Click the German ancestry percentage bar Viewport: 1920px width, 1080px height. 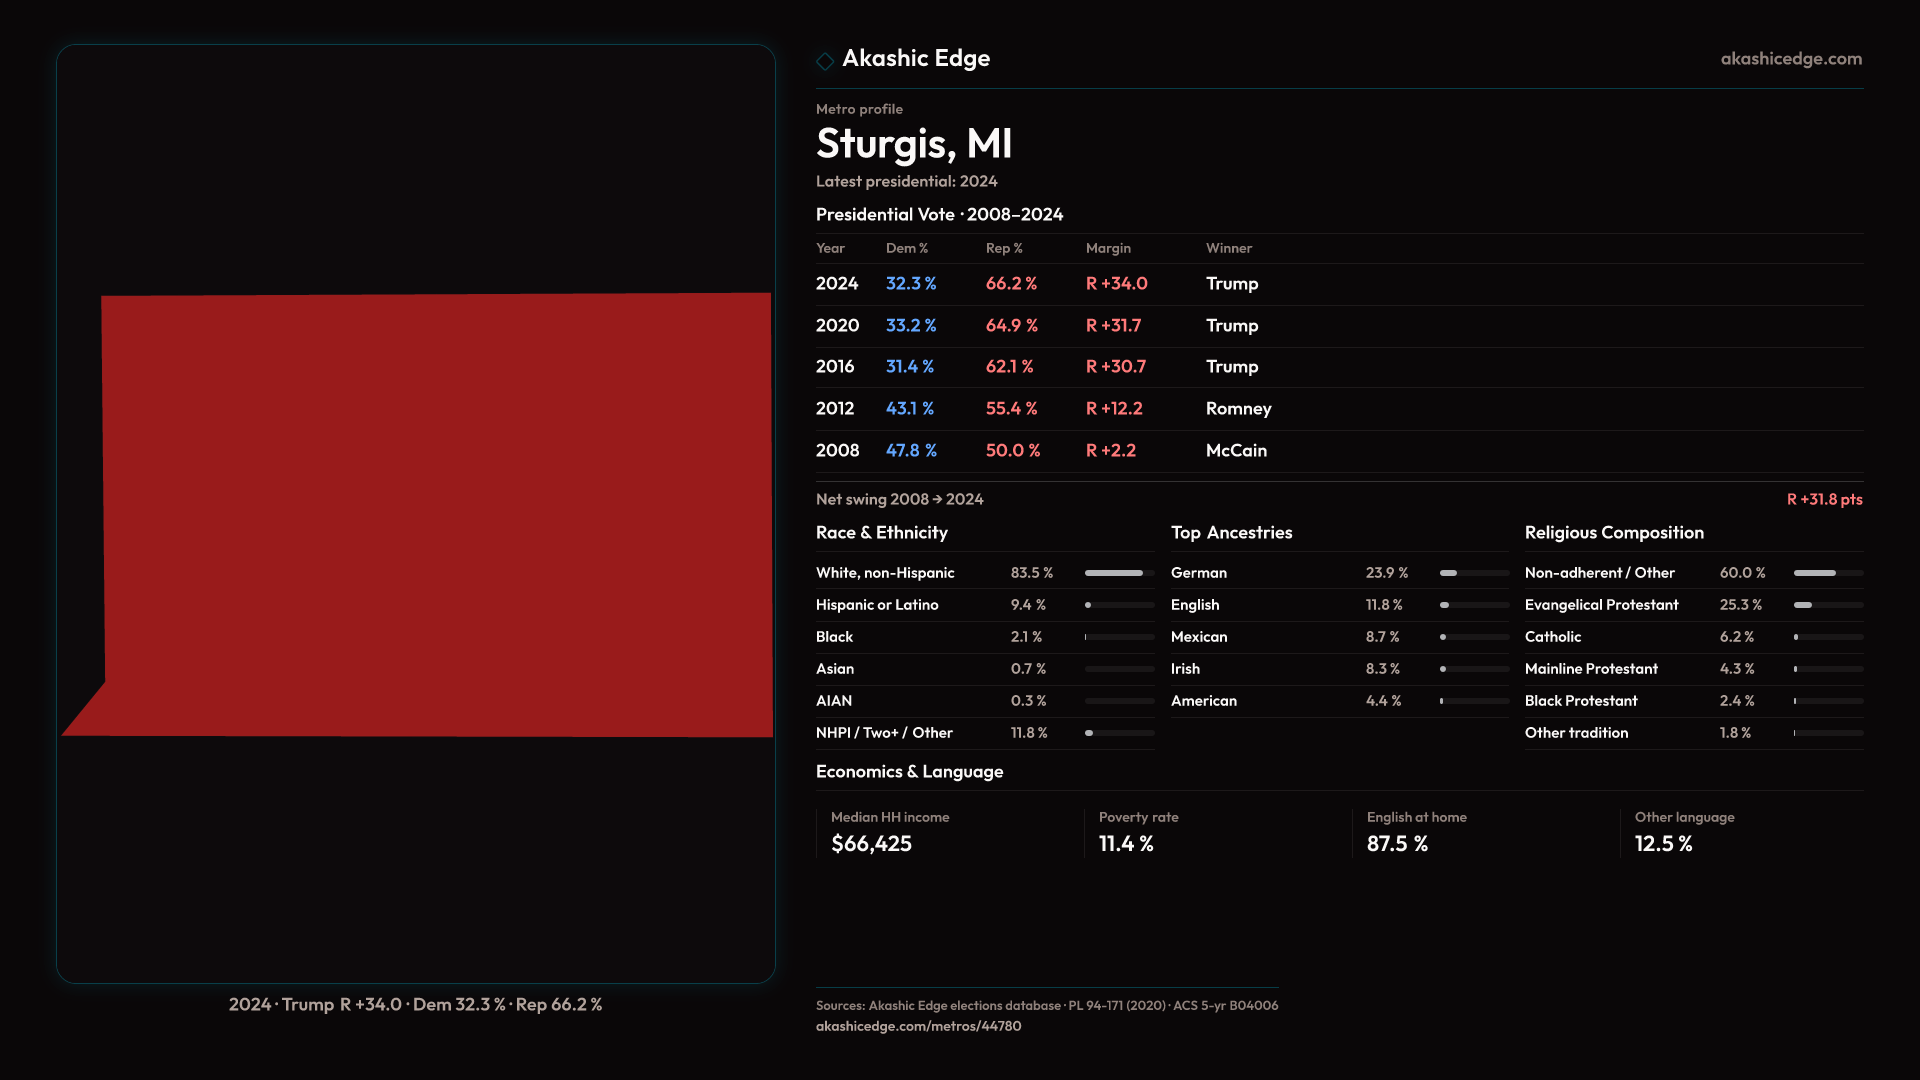click(1473, 573)
